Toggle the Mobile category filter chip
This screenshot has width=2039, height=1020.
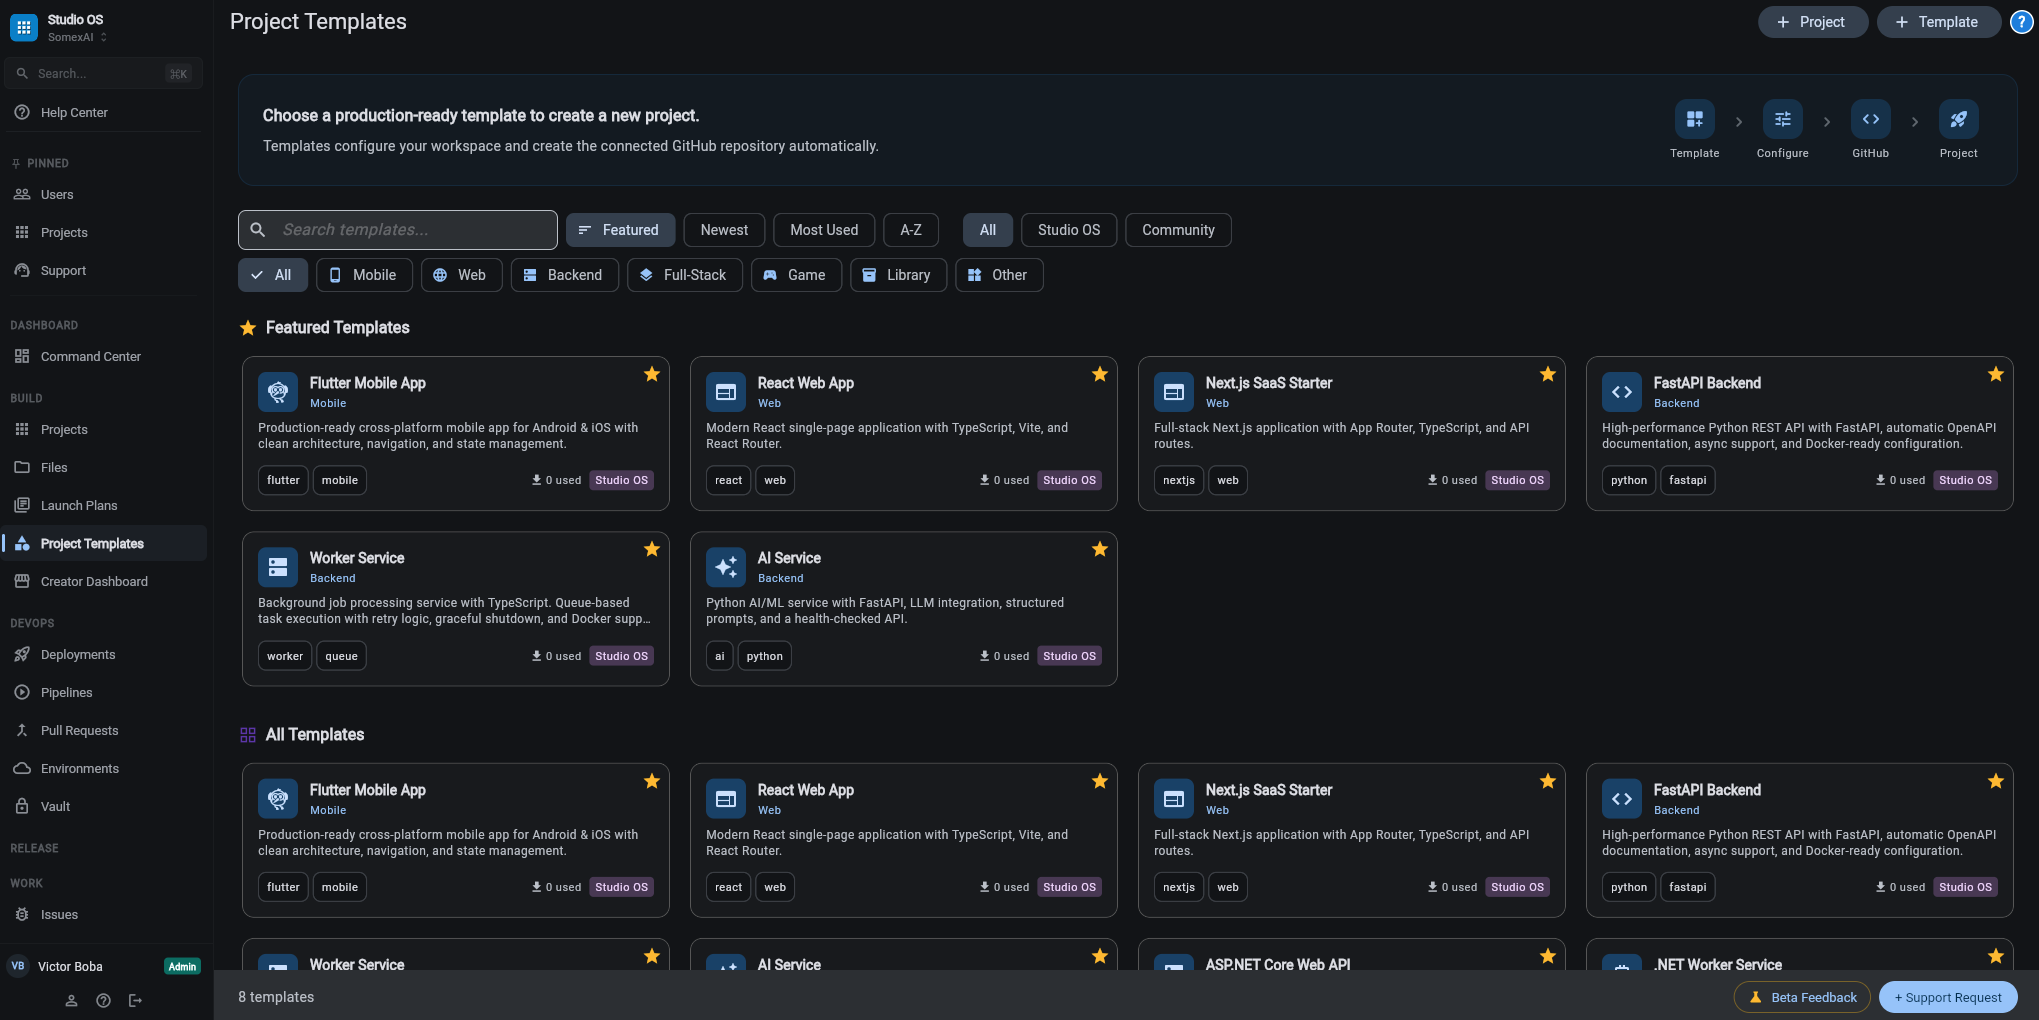pos(364,275)
